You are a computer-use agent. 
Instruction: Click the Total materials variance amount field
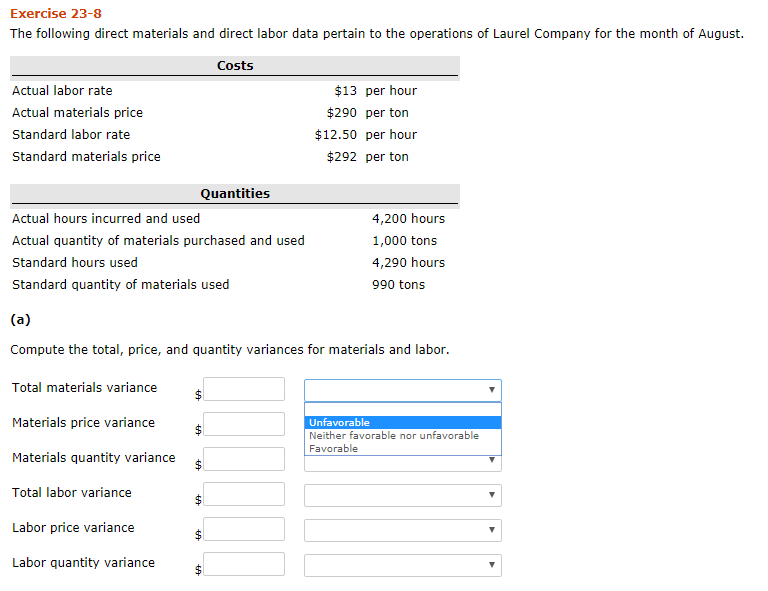pos(244,389)
